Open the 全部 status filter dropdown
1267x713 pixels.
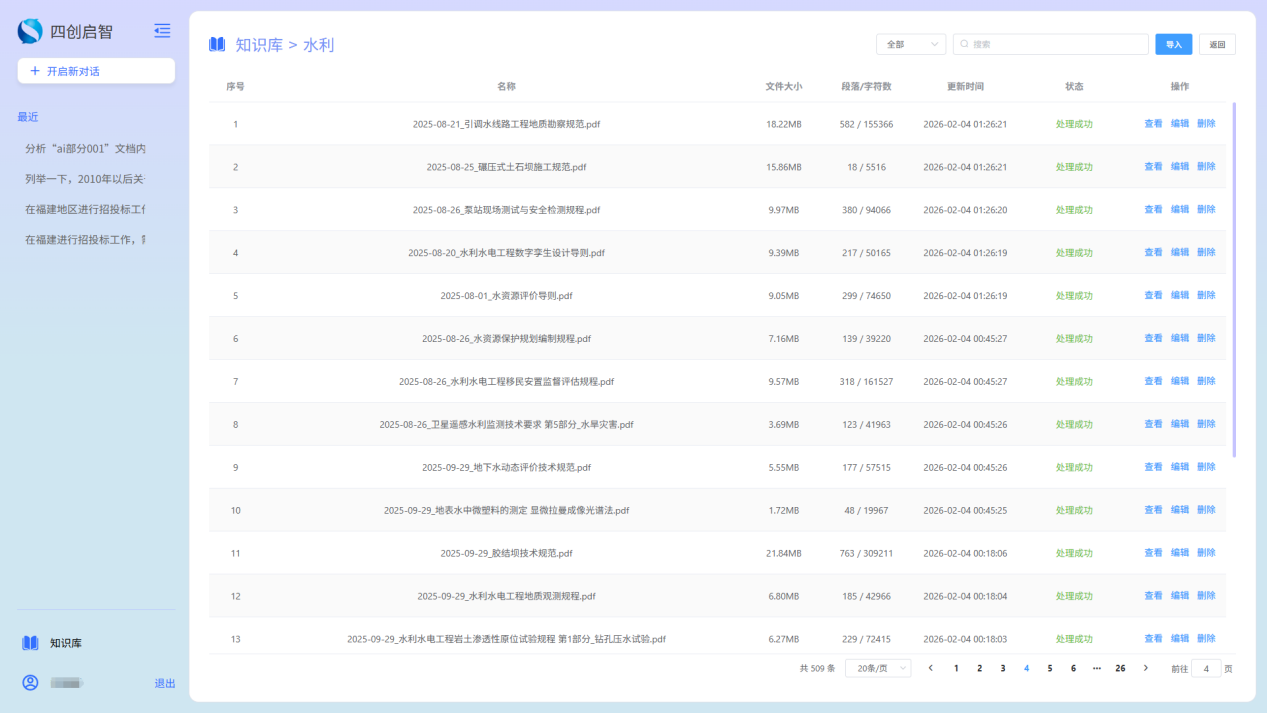click(911, 44)
